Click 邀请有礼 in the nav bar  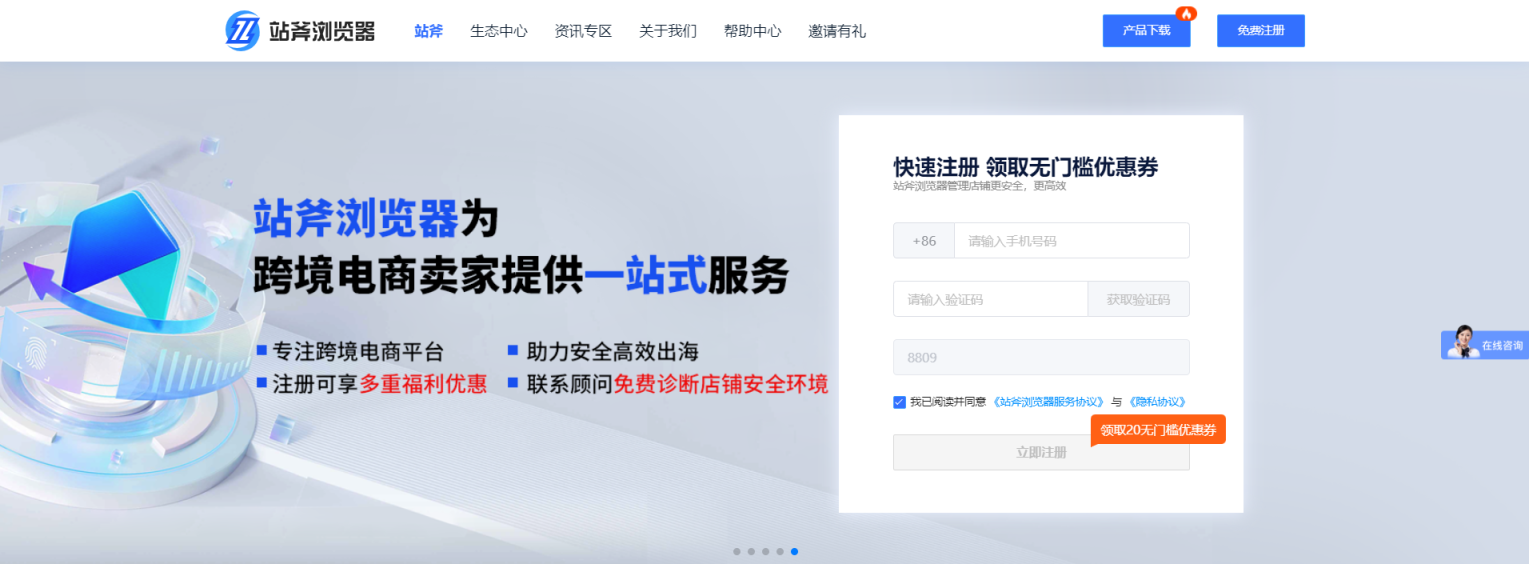[x=837, y=31]
